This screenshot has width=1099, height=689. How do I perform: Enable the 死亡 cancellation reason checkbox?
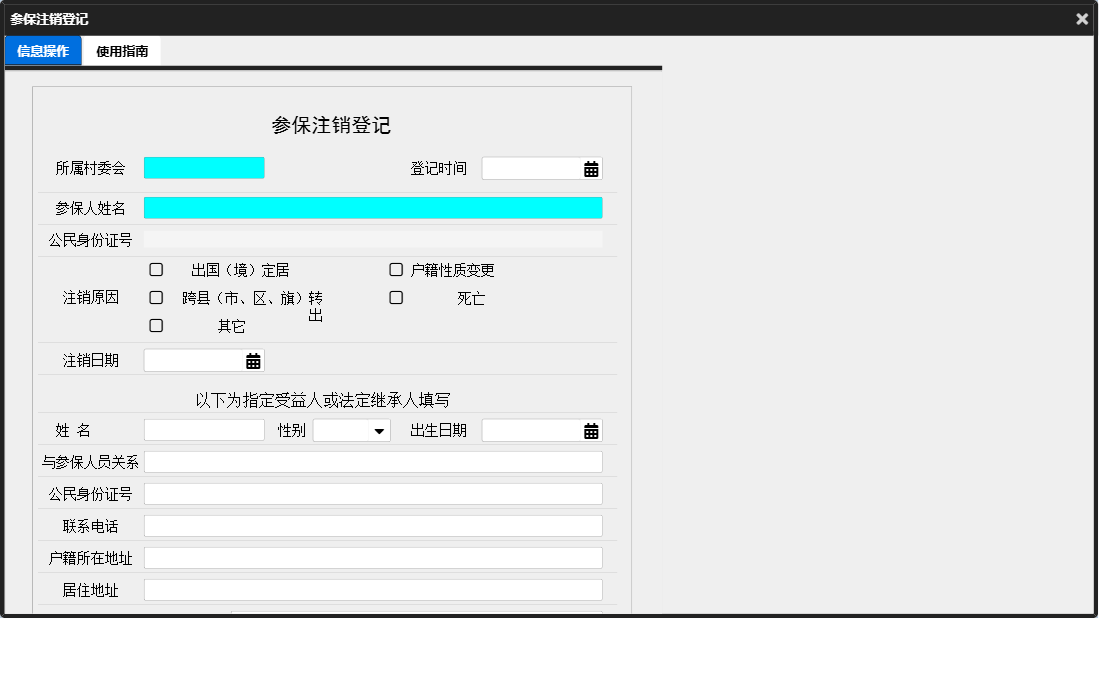click(396, 297)
